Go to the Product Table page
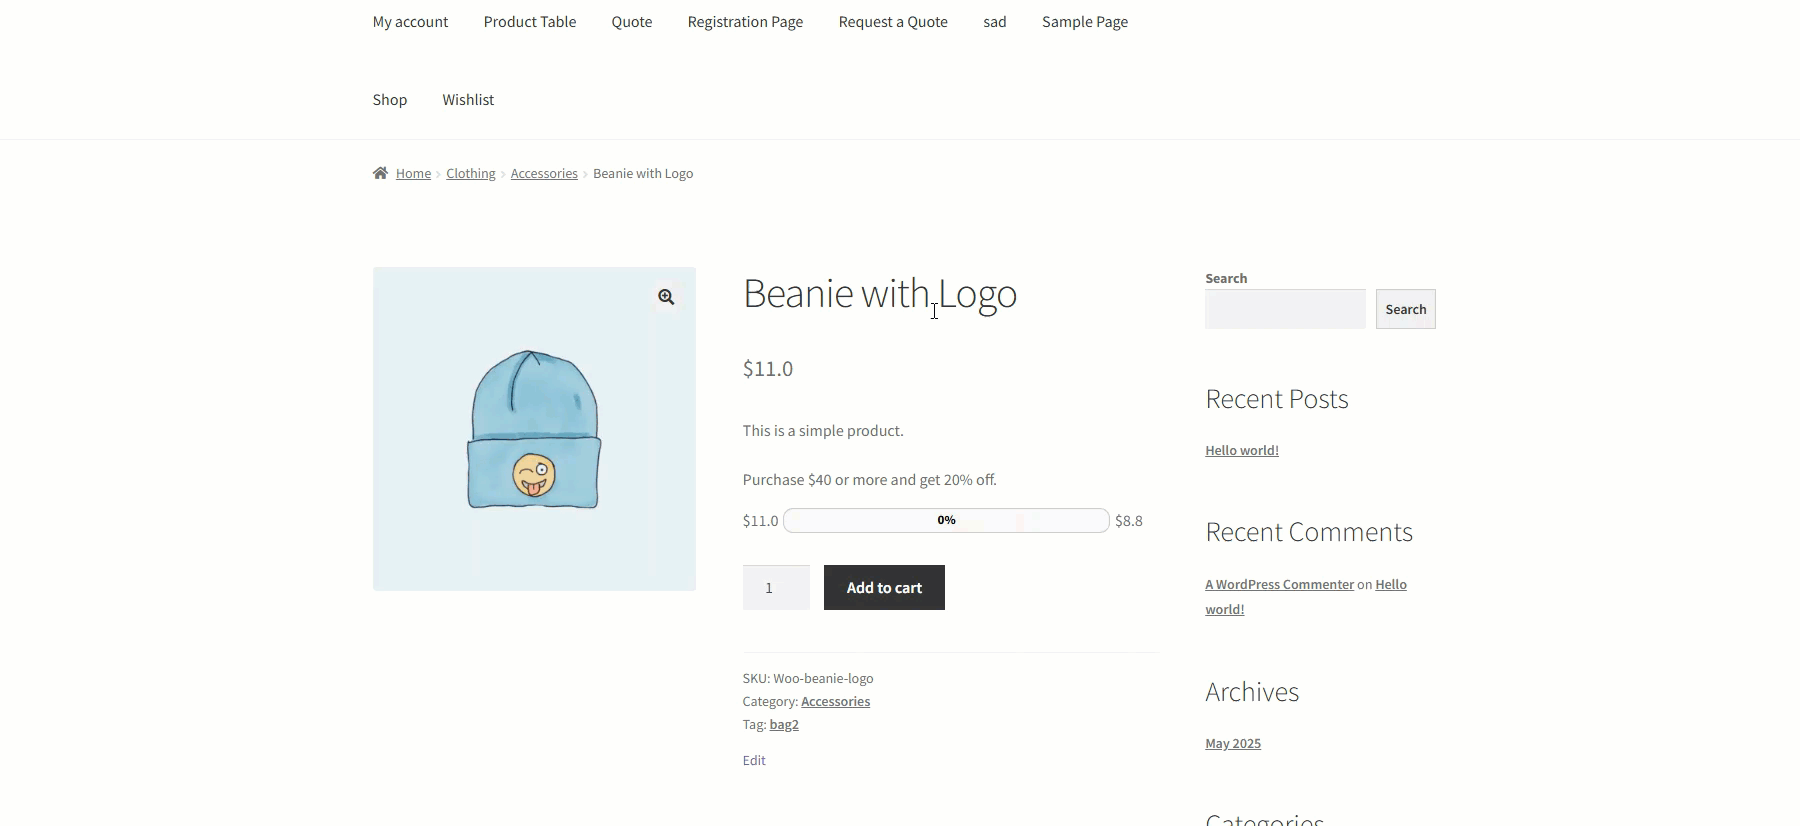 point(530,22)
